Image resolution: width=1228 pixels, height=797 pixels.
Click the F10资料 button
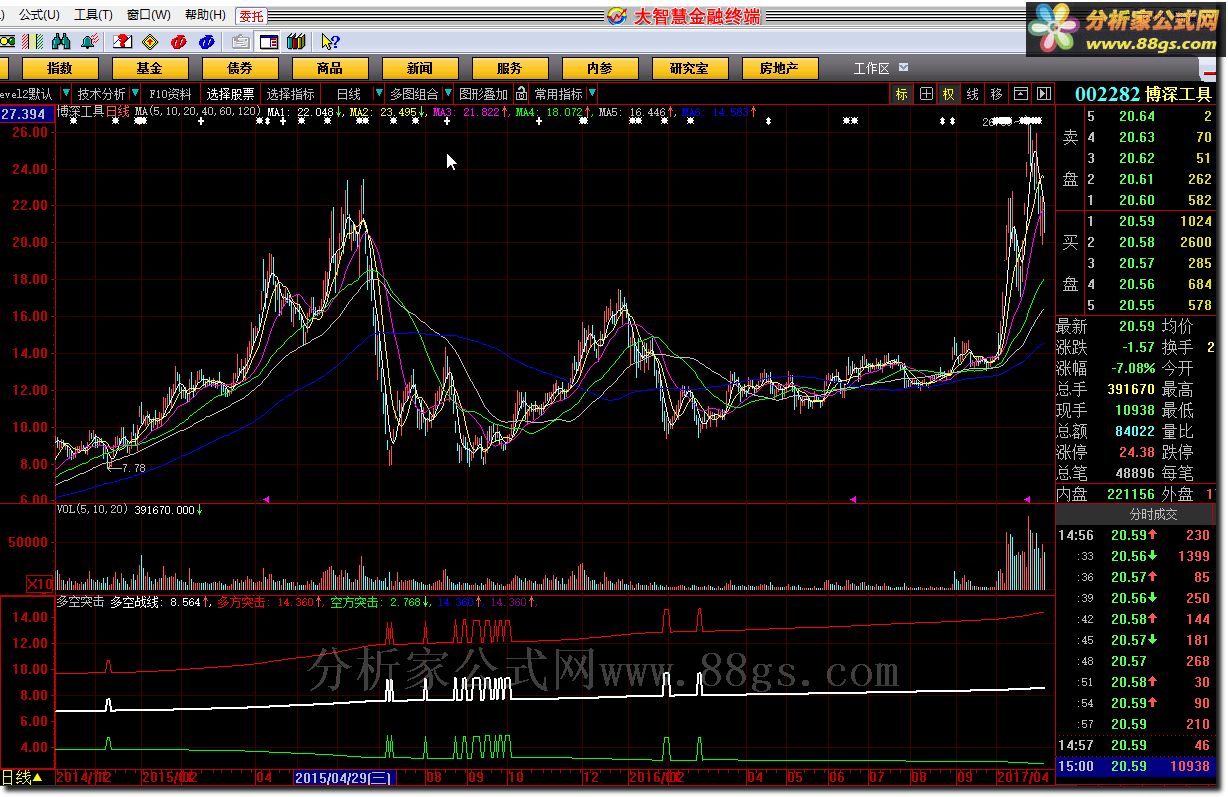171,94
